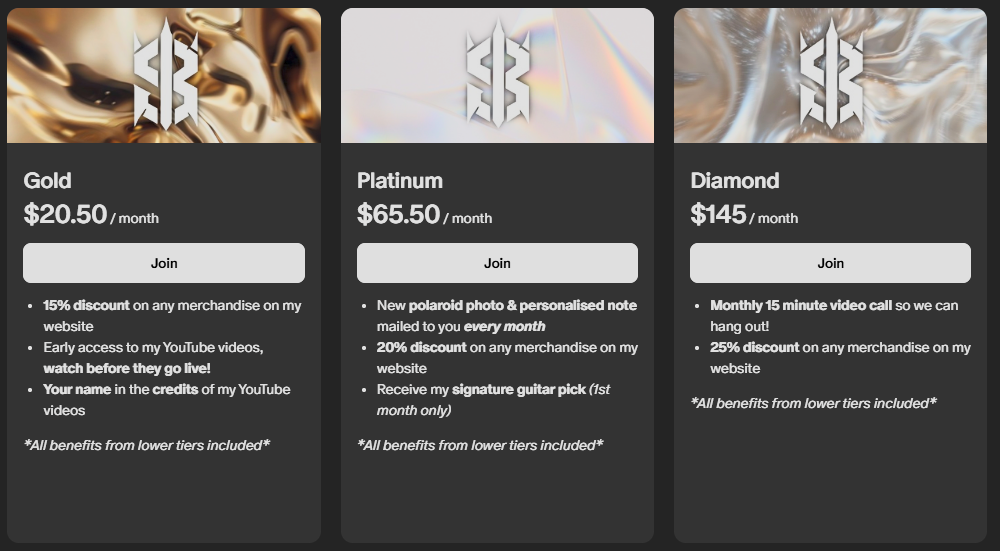The image size is (1000, 551).
Task: Click the logo emblem on the Gold banner
Action: pos(165,74)
